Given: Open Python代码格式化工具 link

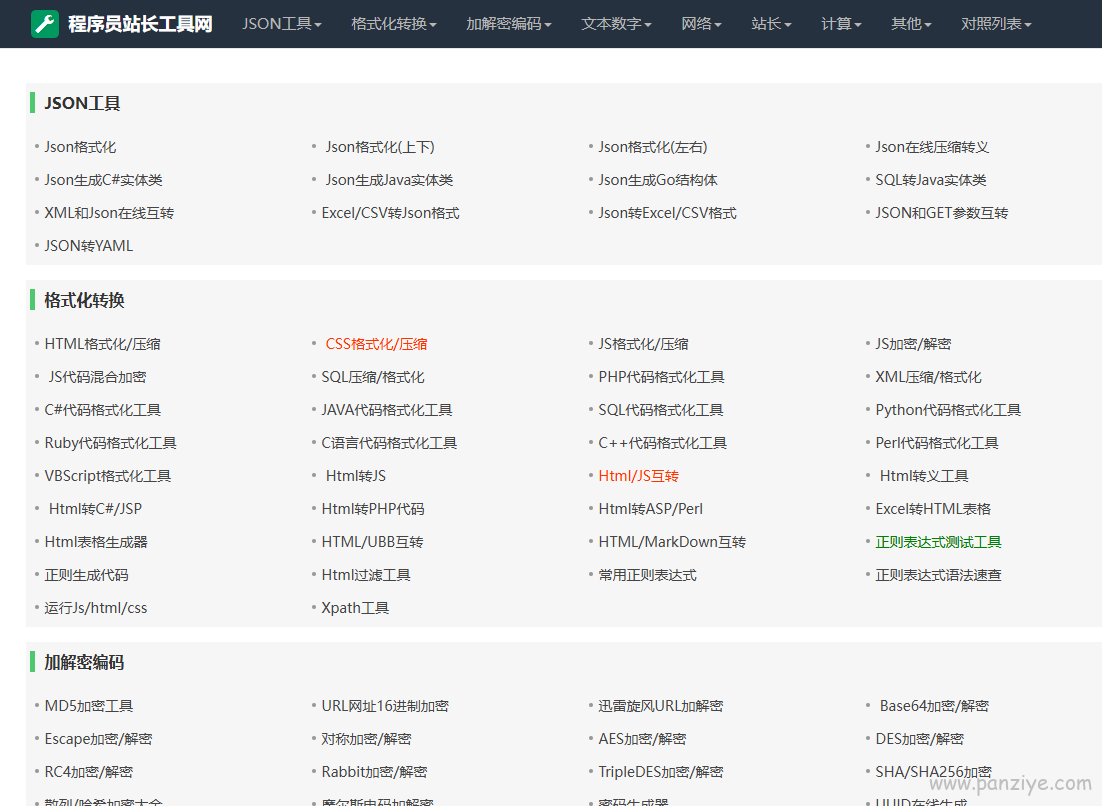Looking at the screenshot, I should [x=948, y=410].
